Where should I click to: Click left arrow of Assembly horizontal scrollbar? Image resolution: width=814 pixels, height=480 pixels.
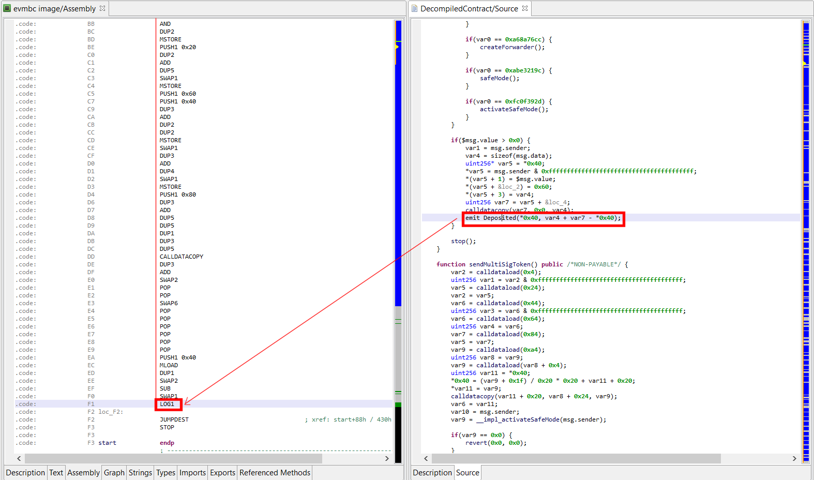(19, 459)
